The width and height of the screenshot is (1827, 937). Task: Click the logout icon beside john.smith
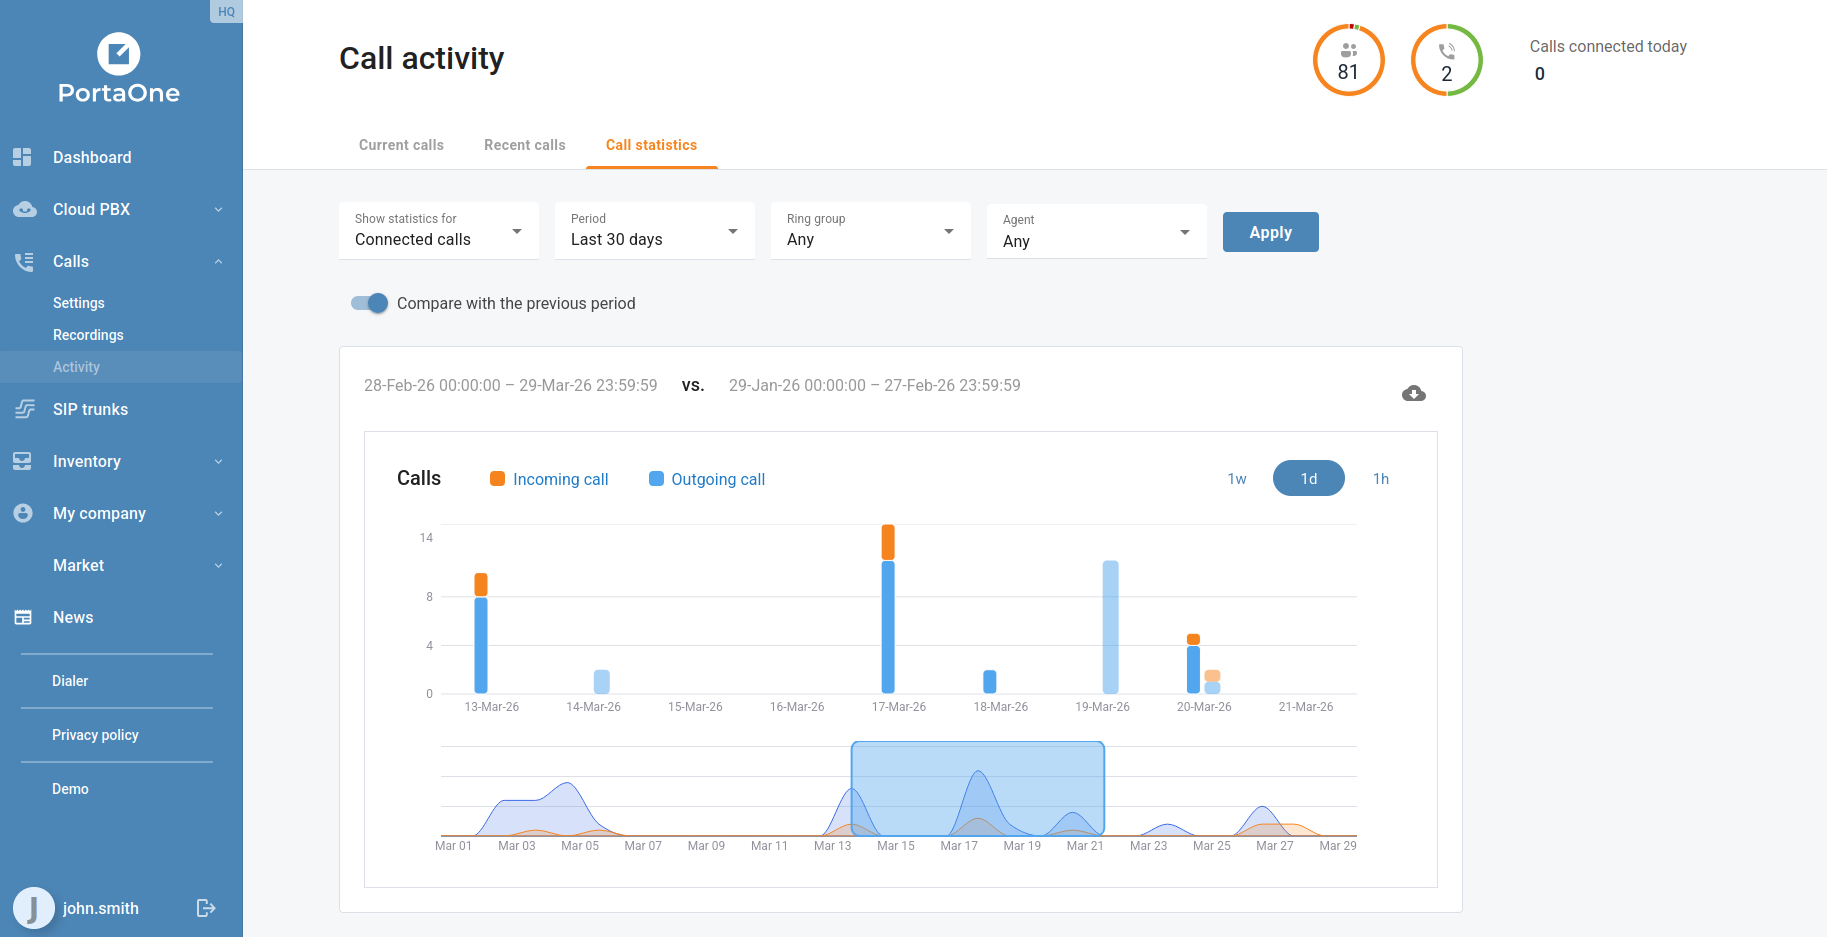pyautogui.click(x=206, y=908)
